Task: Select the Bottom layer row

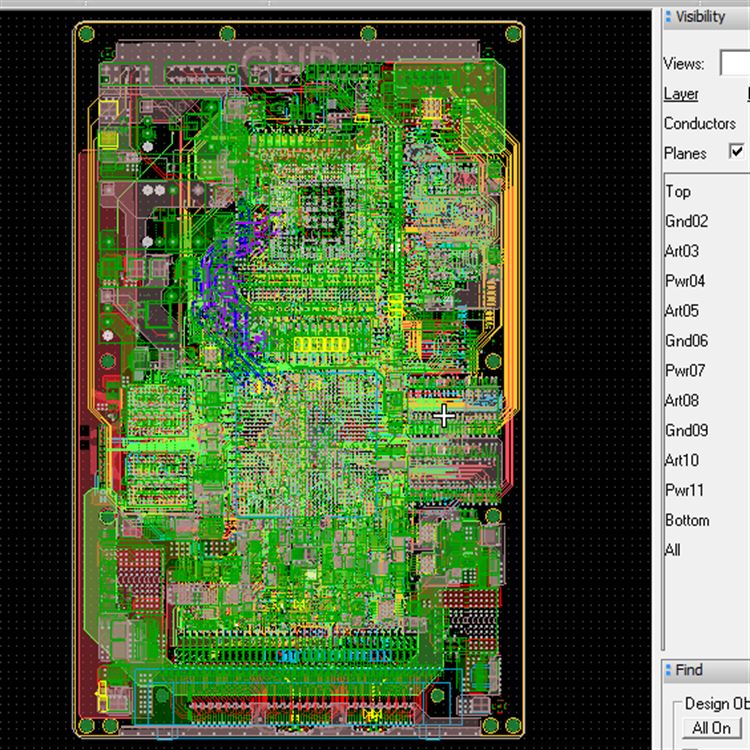Action: click(687, 521)
